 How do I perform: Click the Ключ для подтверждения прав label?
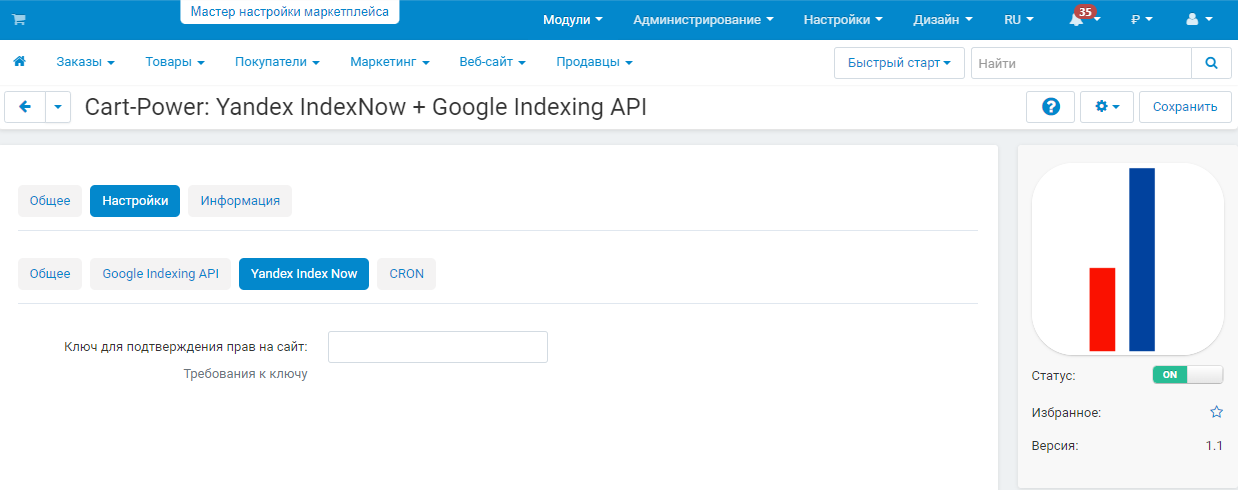186,347
